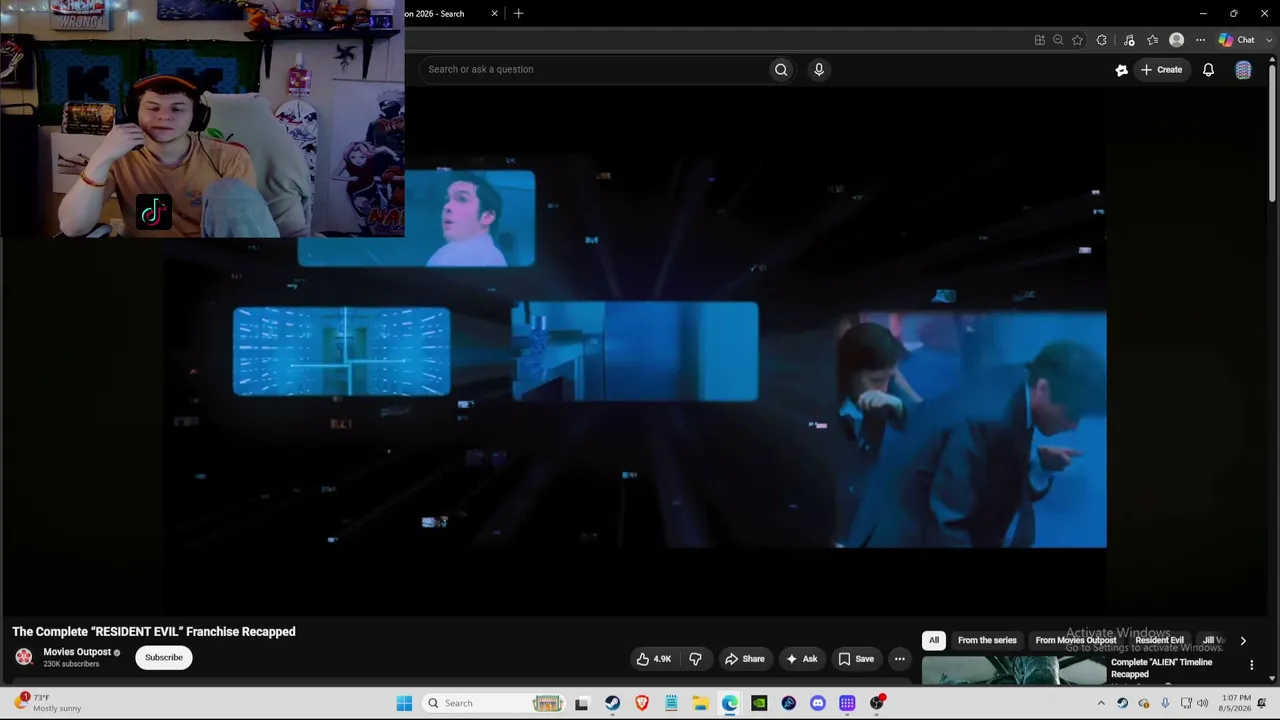Open the clock and date on taskbar
This screenshot has width=1280, height=720.
point(1236,703)
